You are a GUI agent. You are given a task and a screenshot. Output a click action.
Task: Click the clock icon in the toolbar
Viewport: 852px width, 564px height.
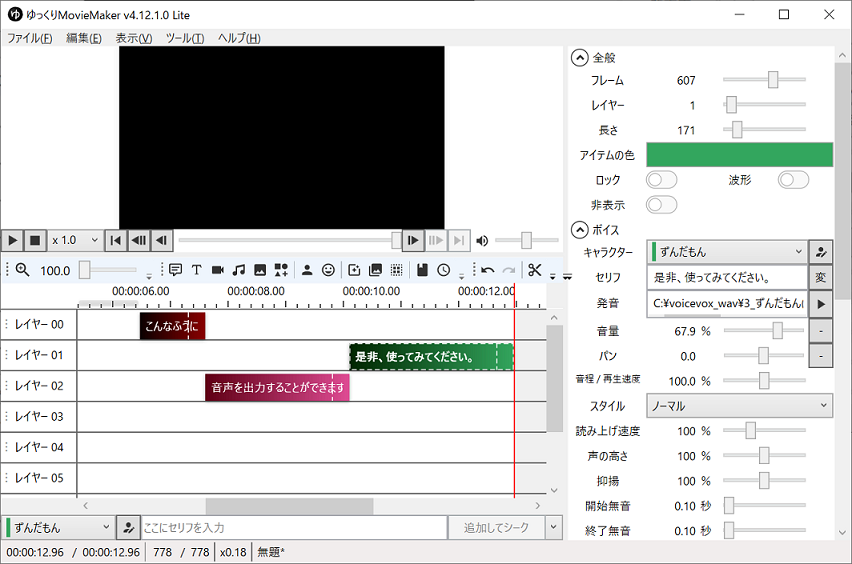443,270
